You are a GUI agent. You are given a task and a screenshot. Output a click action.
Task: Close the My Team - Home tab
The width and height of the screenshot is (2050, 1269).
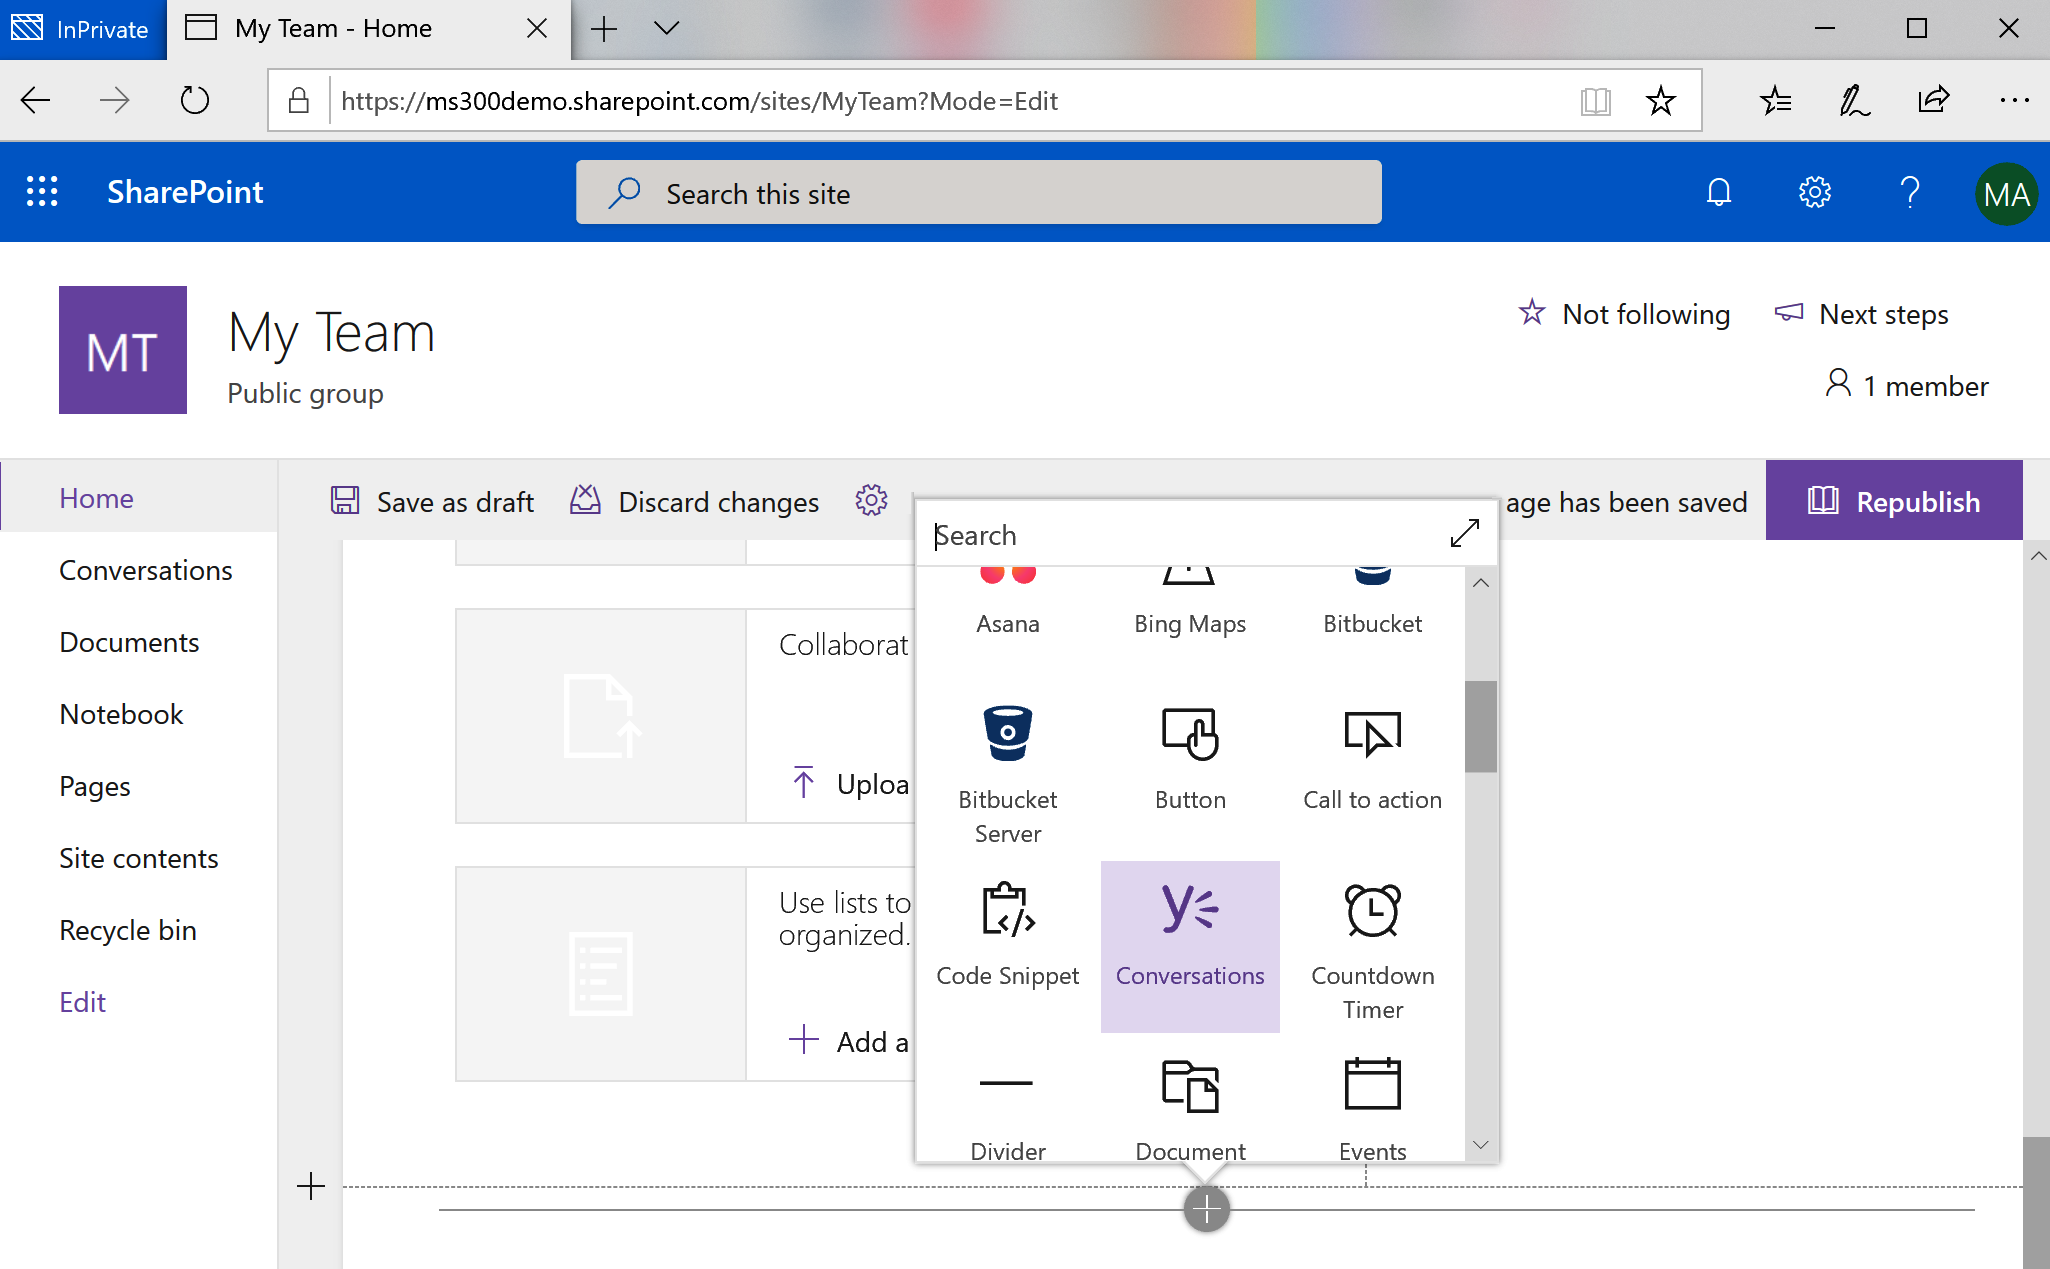point(536,28)
